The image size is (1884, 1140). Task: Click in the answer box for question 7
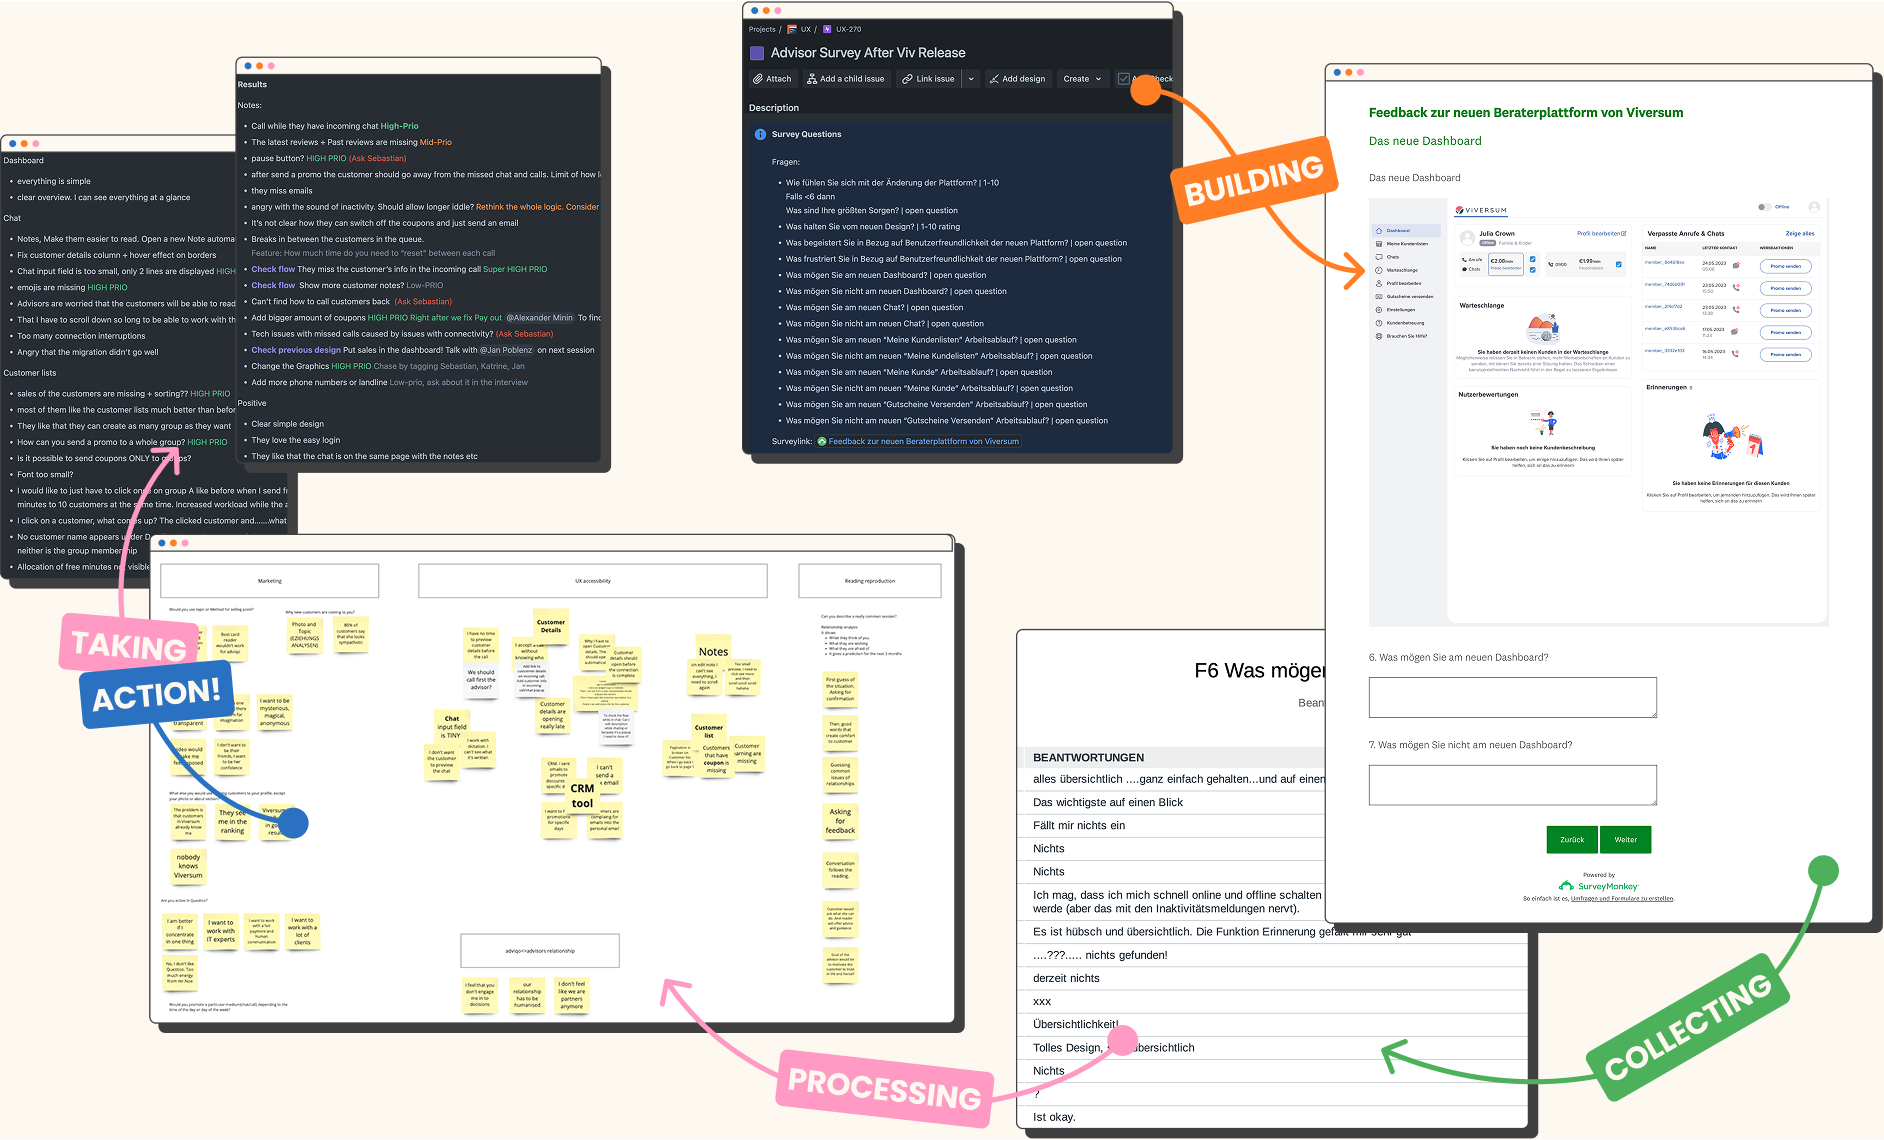tap(1512, 785)
